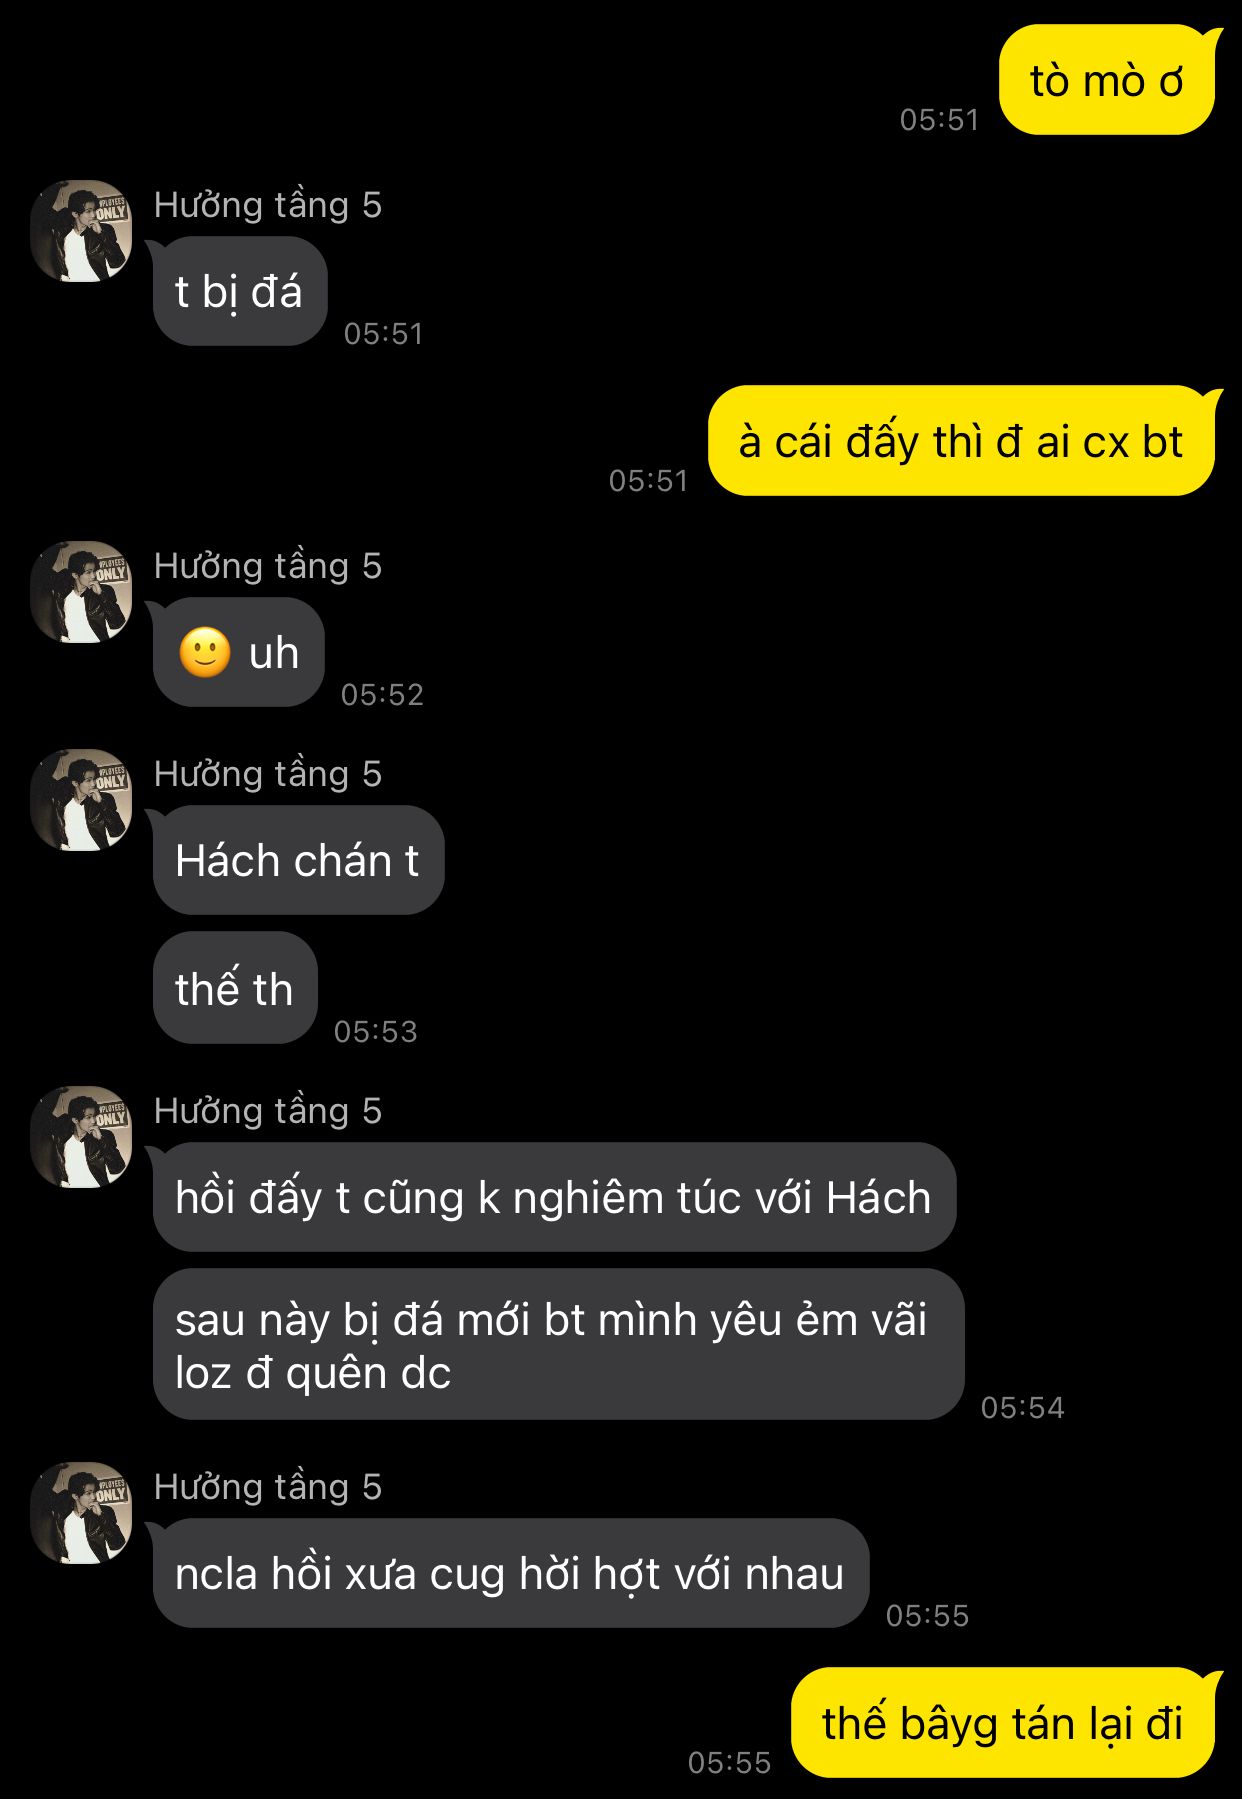Tap the avatar beside the 'uh' message
The width and height of the screenshot is (1242, 1799).
[x=81, y=592]
